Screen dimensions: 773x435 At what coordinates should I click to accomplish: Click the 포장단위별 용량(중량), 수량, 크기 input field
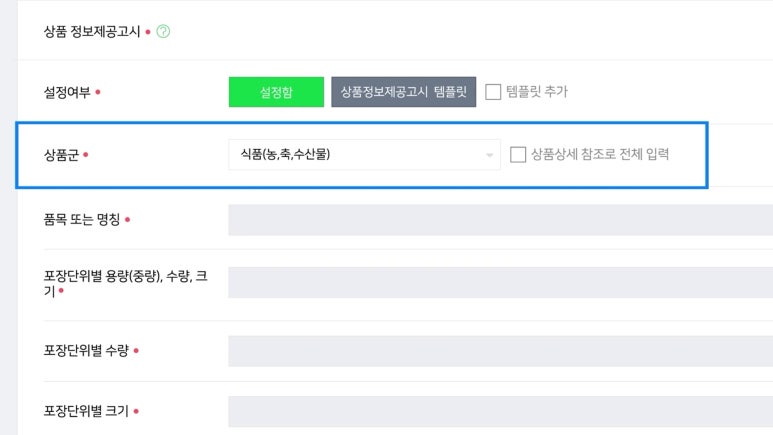pyautogui.click(x=500, y=282)
